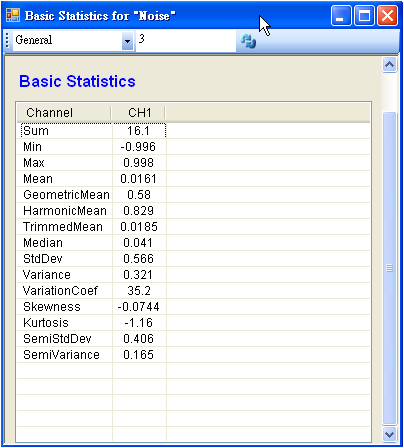Image resolution: width=404 pixels, height=448 pixels.
Task: Click the CH1 column header
Action: 138,113
